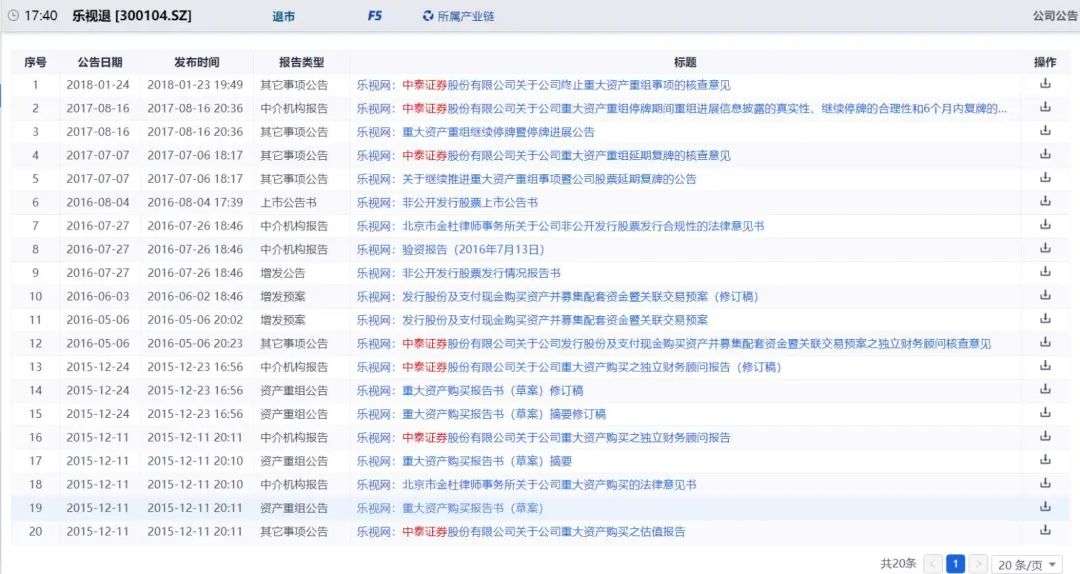Download the row 6 上市公告书
This screenshot has width=1080, height=574.
point(1045,201)
